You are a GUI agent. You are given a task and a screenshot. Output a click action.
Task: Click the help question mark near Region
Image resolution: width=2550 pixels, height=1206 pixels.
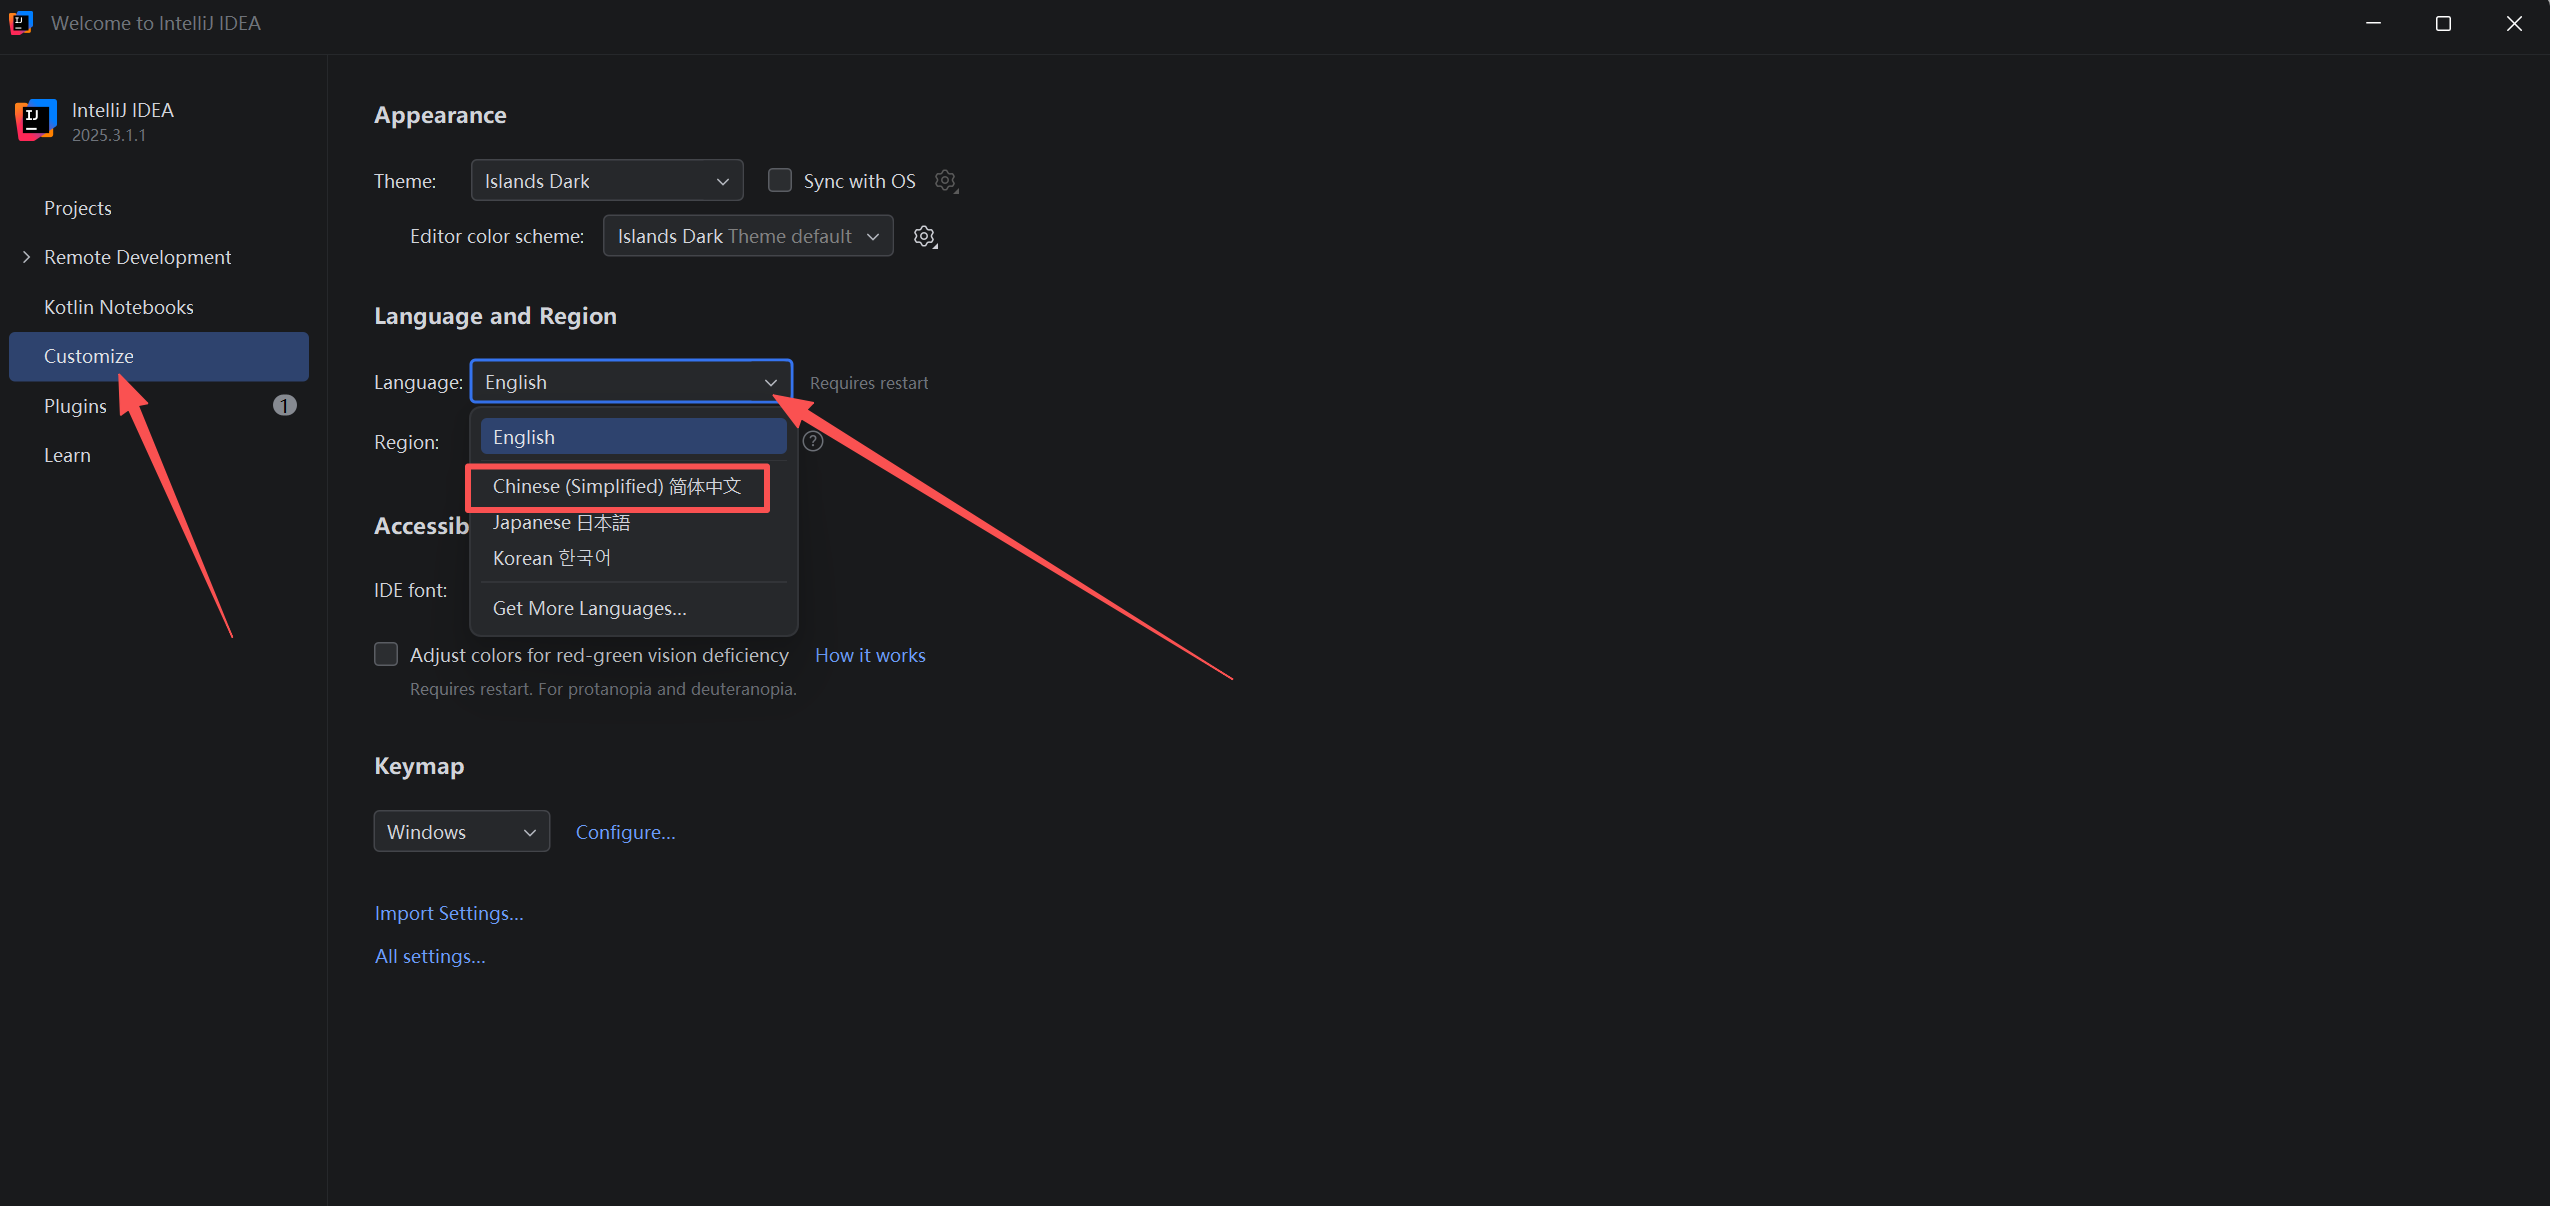point(813,441)
